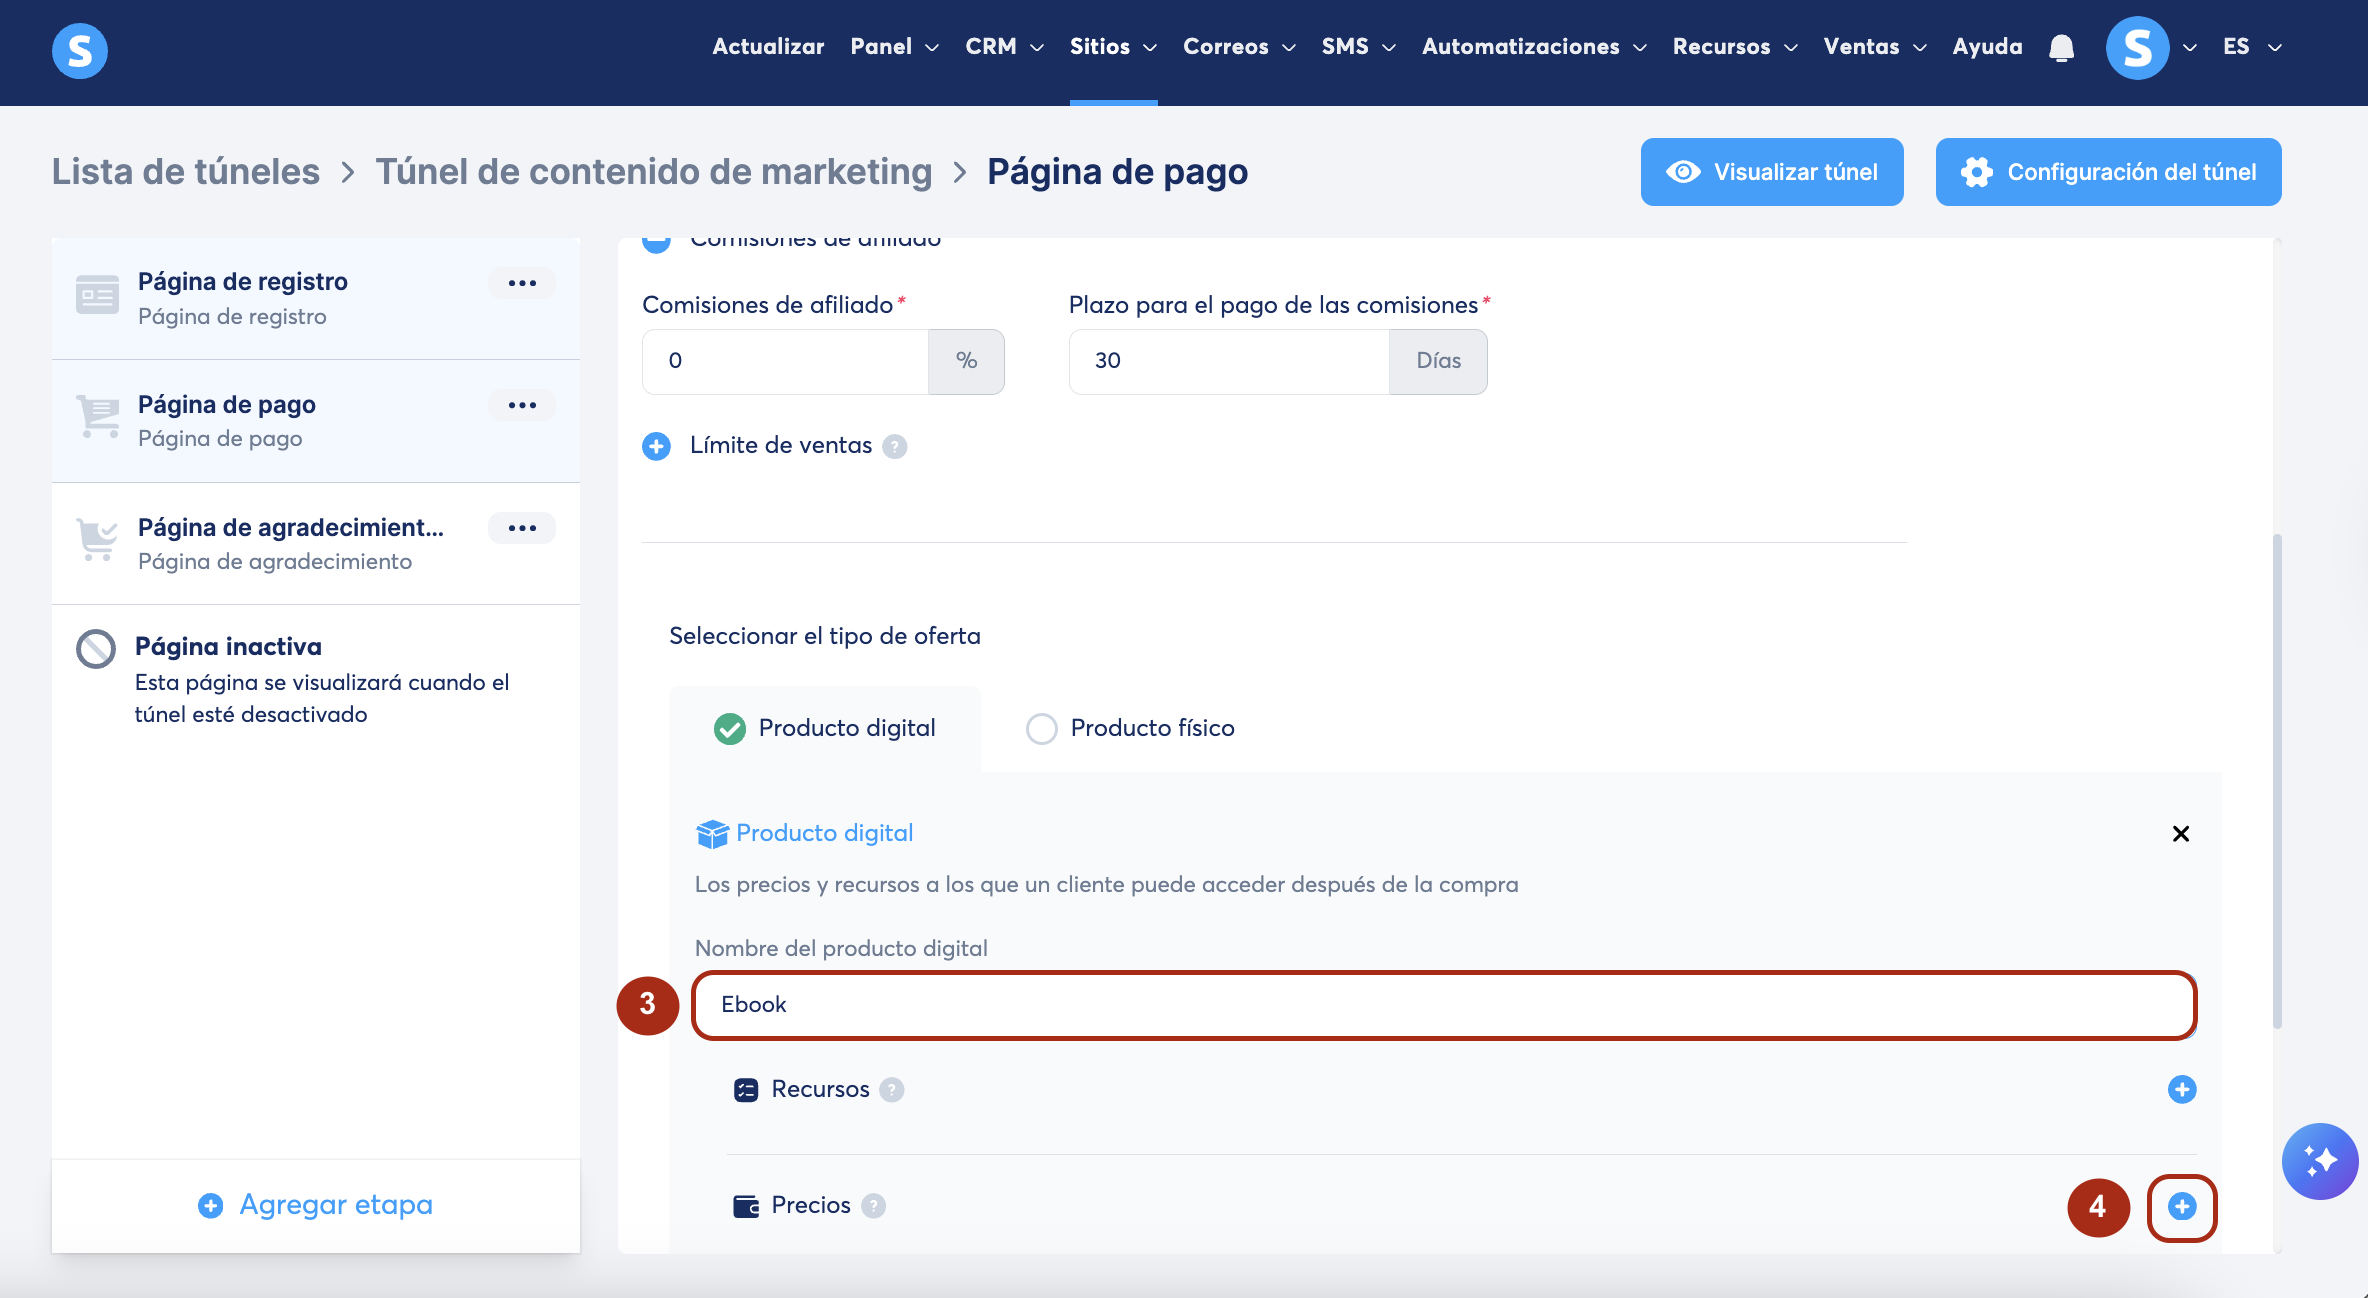Screen dimensions: 2368x1298
Task: Close the Producto digital panel with the X
Action: click(x=2180, y=834)
